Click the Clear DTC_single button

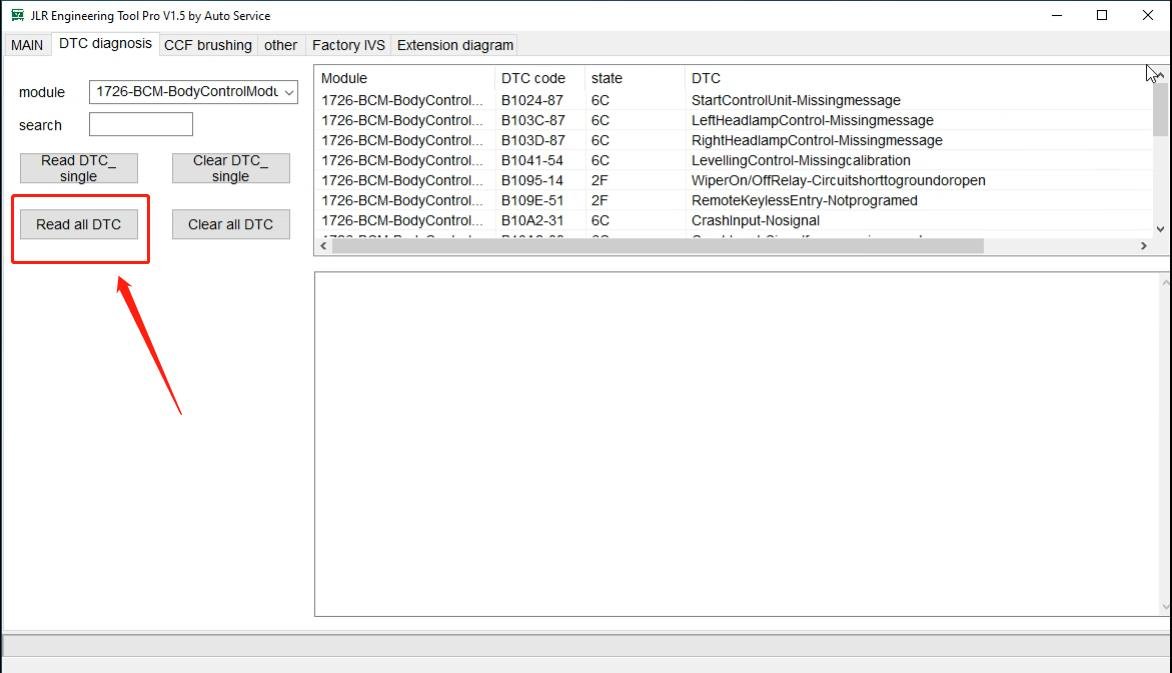point(230,168)
